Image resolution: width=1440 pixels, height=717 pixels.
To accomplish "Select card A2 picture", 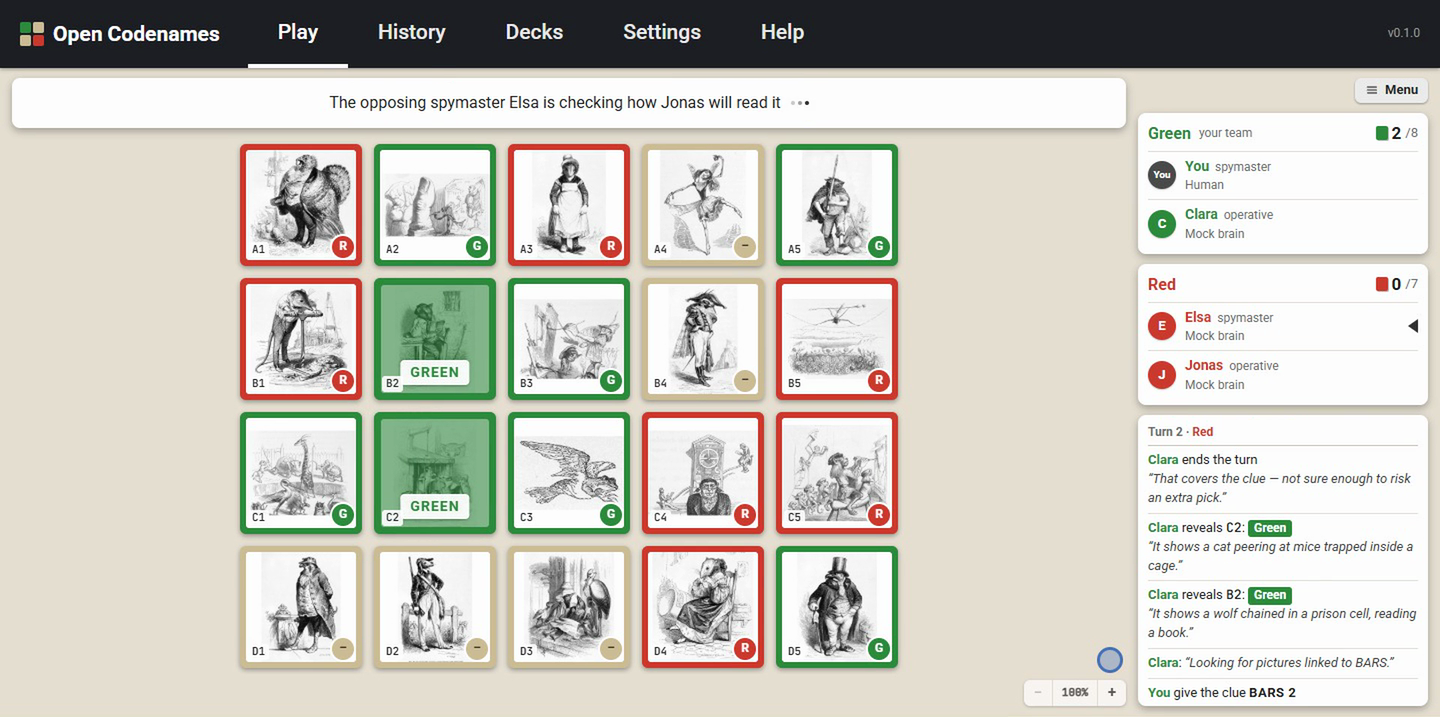I will [x=435, y=205].
